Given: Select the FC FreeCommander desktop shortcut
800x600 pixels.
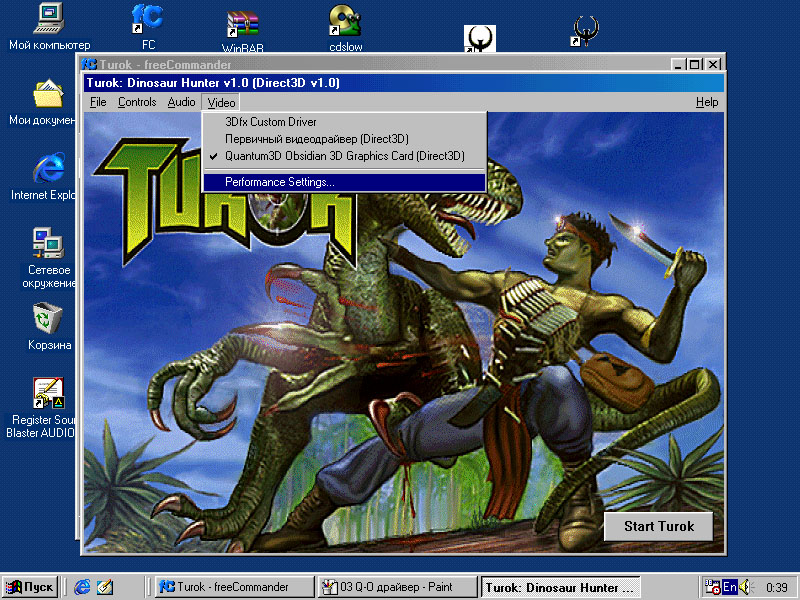Looking at the screenshot, I should click(148, 27).
